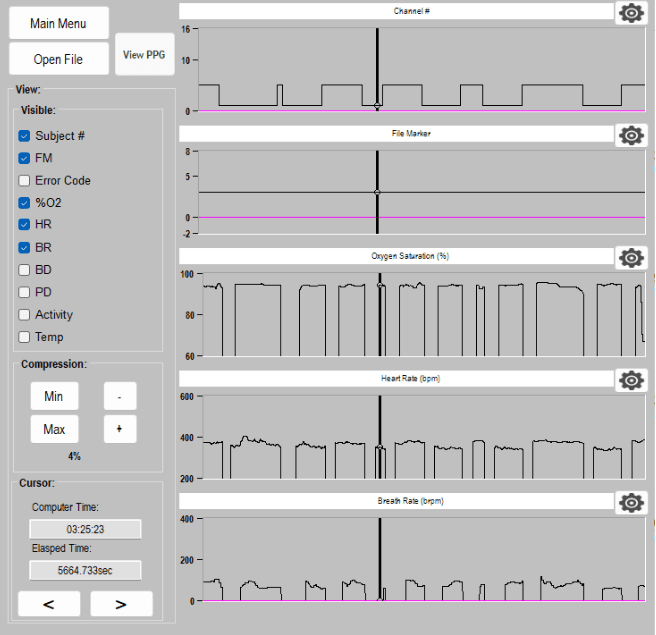Set compression to Max
Image resolution: width=656 pixels, height=635 pixels.
[x=54, y=429]
